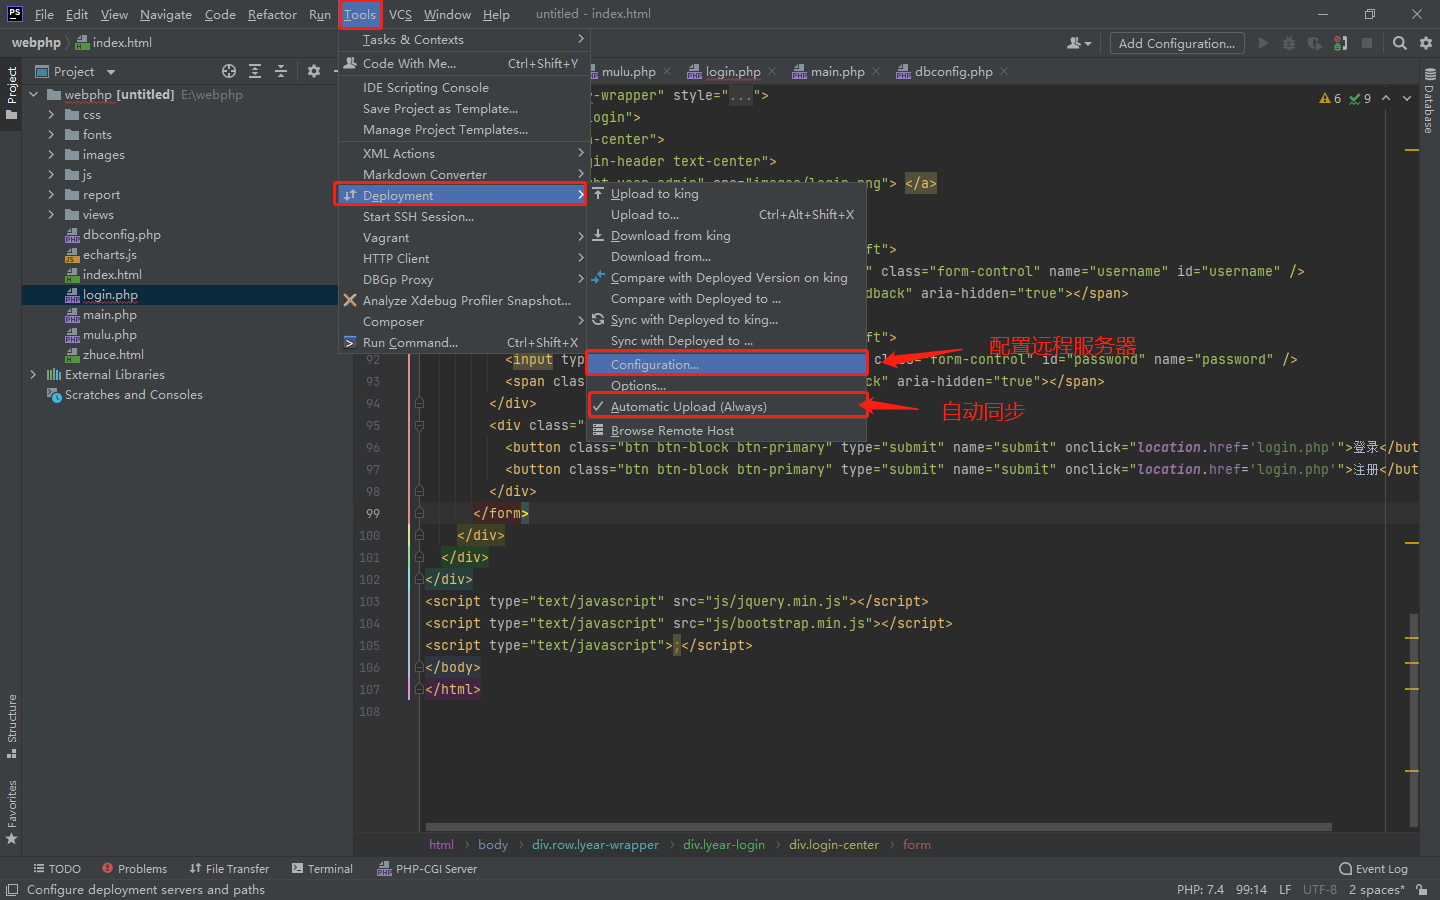Click the typos indicator showing 9
Viewport: 1440px width, 900px height.
[x=1360, y=98]
